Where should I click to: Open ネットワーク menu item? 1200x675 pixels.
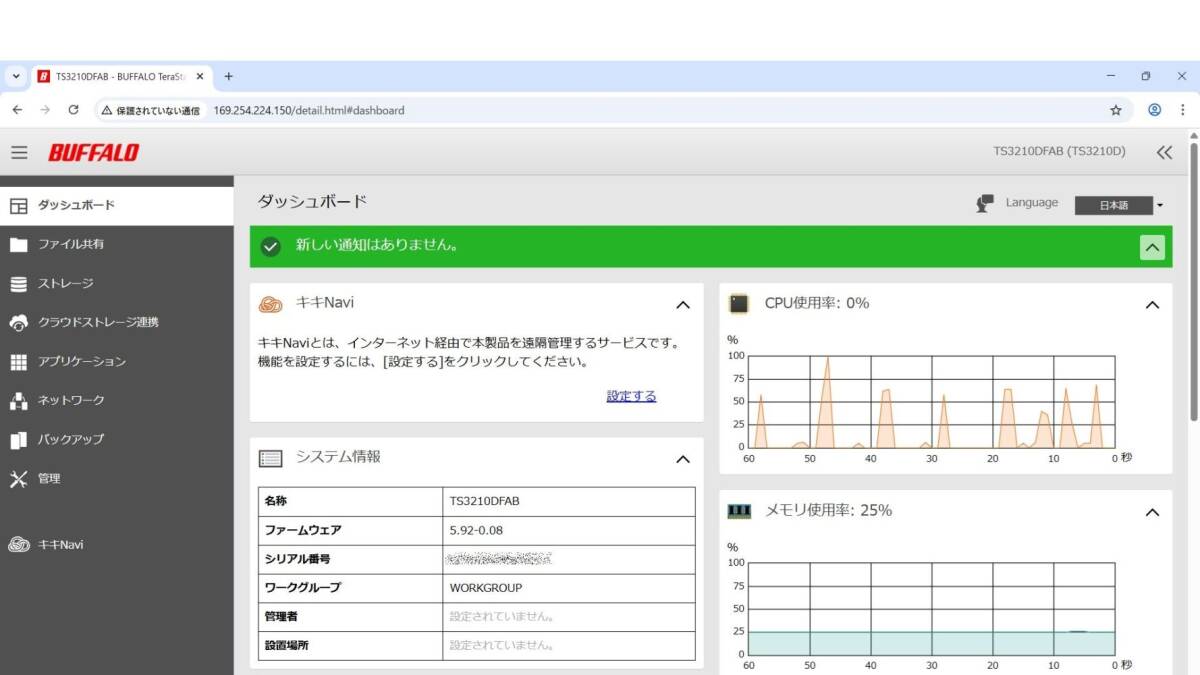click(117, 400)
